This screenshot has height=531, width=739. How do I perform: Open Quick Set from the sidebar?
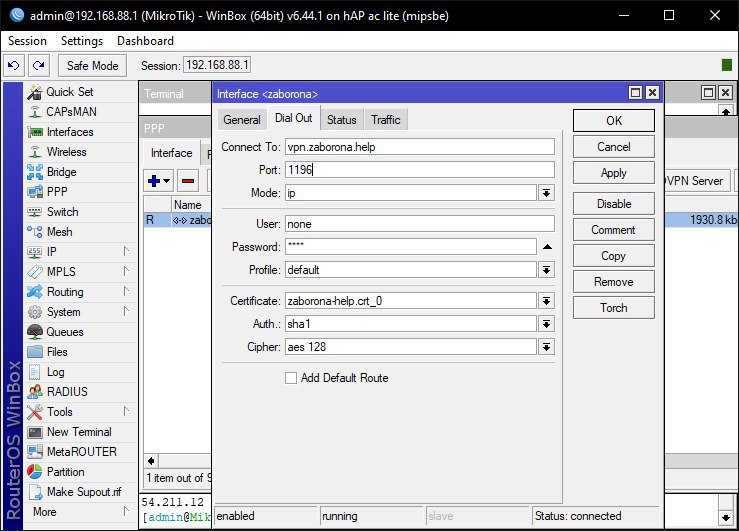point(81,92)
